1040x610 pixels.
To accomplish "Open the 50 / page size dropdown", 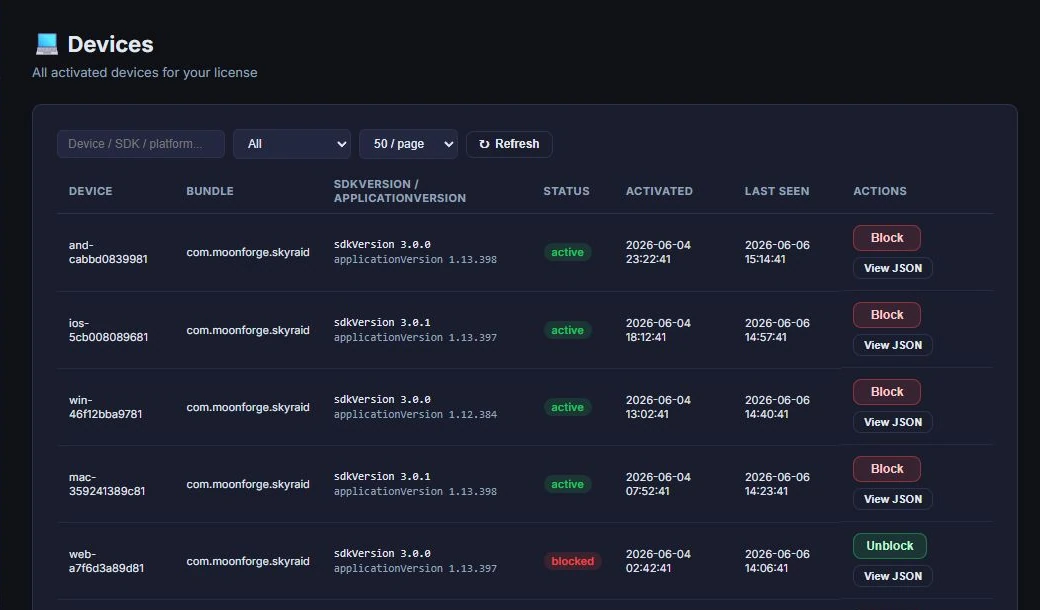I will [x=409, y=144].
